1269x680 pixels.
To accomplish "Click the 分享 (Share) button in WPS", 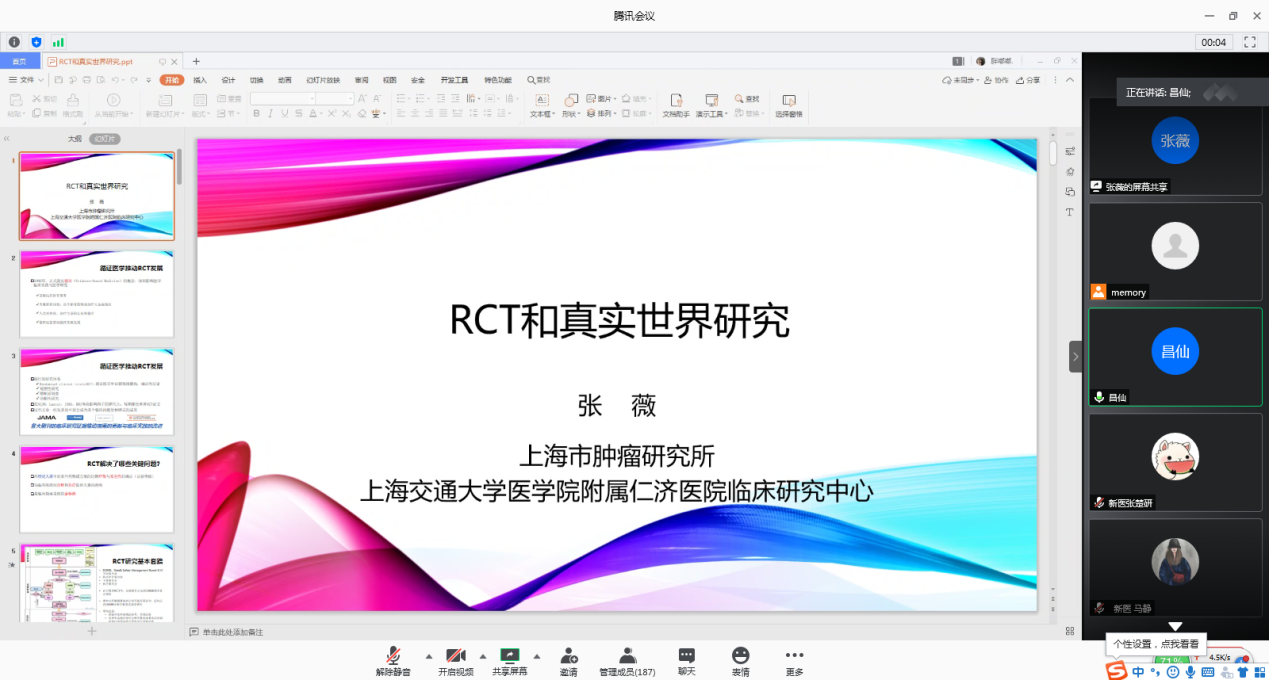I will pyautogui.click(x=1029, y=80).
